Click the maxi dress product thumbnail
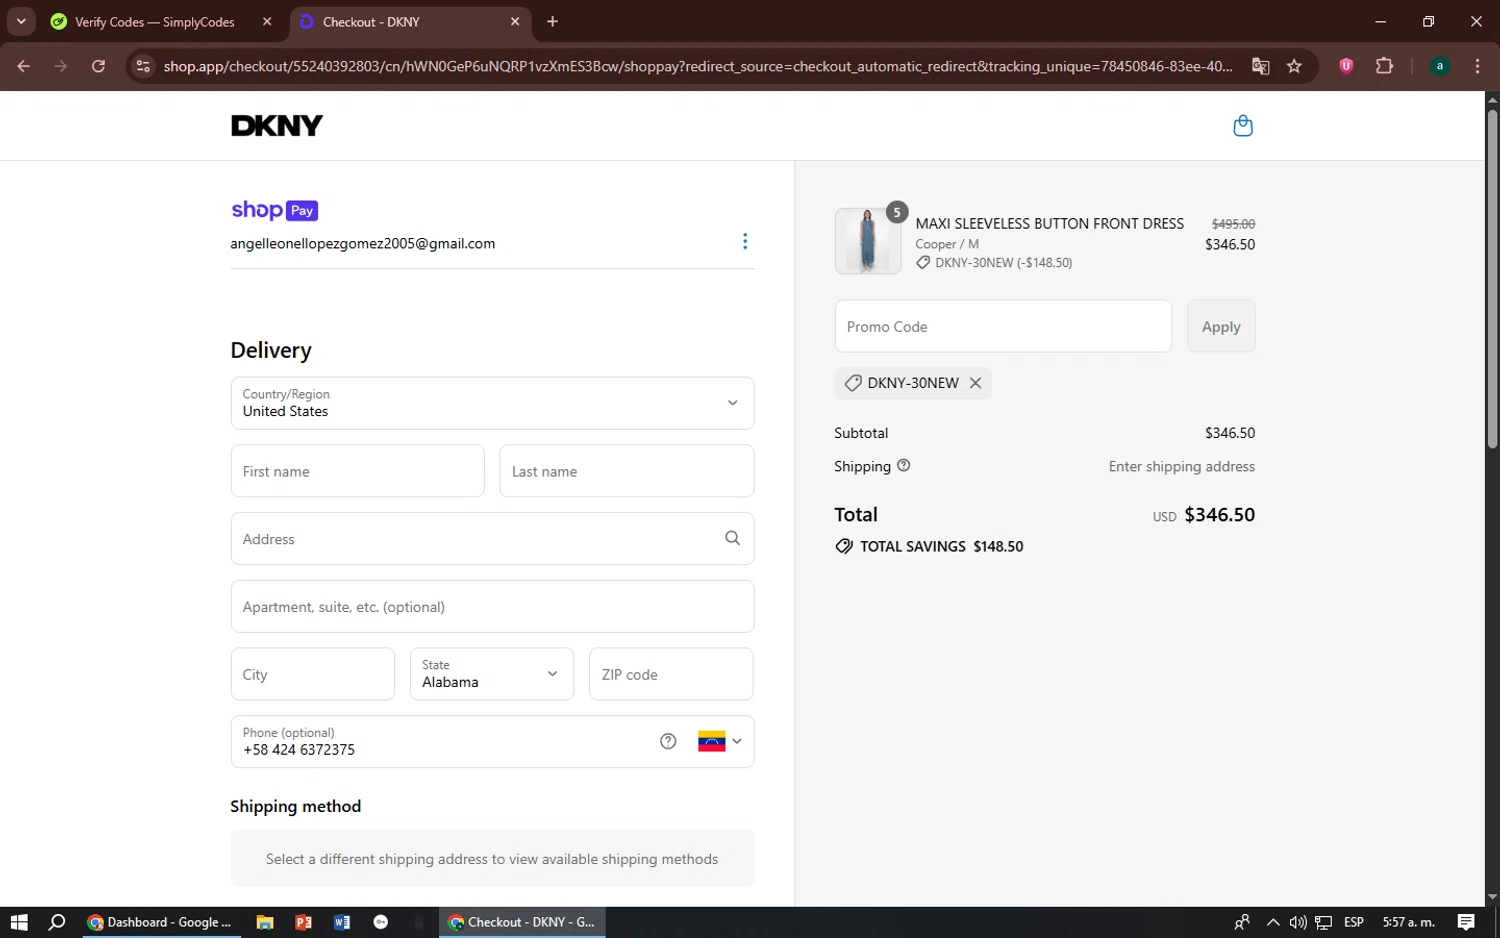The width and height of the screenshot is (1500, 938). pyautogui.click(x=868, y=241)
